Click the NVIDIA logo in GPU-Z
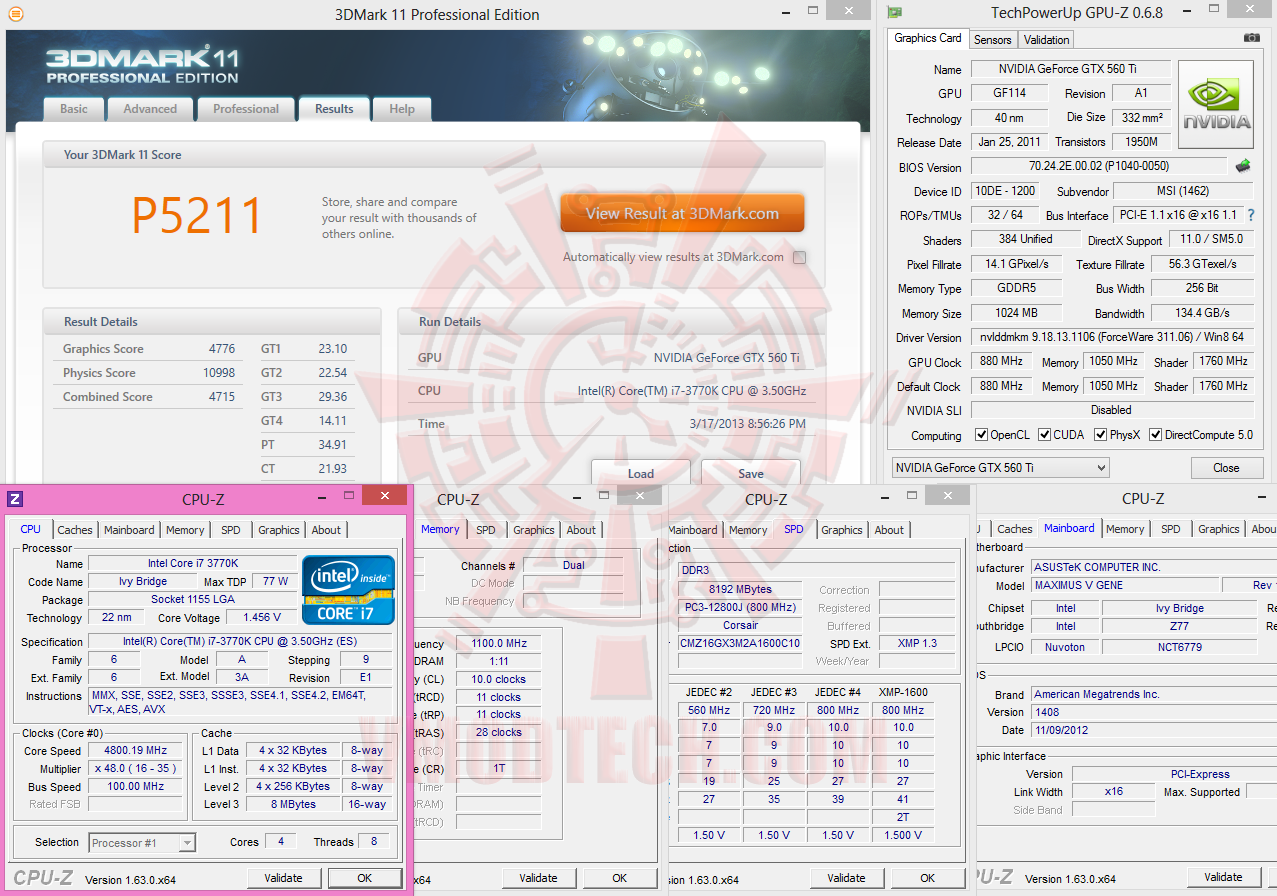Image resolution: width=1277 pixels, height=896 pixels. click(1216, 105)
